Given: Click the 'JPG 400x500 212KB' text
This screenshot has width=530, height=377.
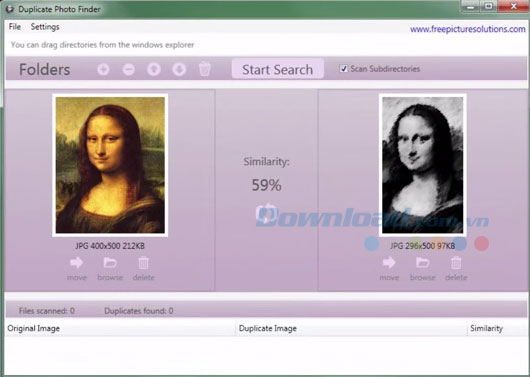Looking at the screenshot, I should click(x=110, y=246).
